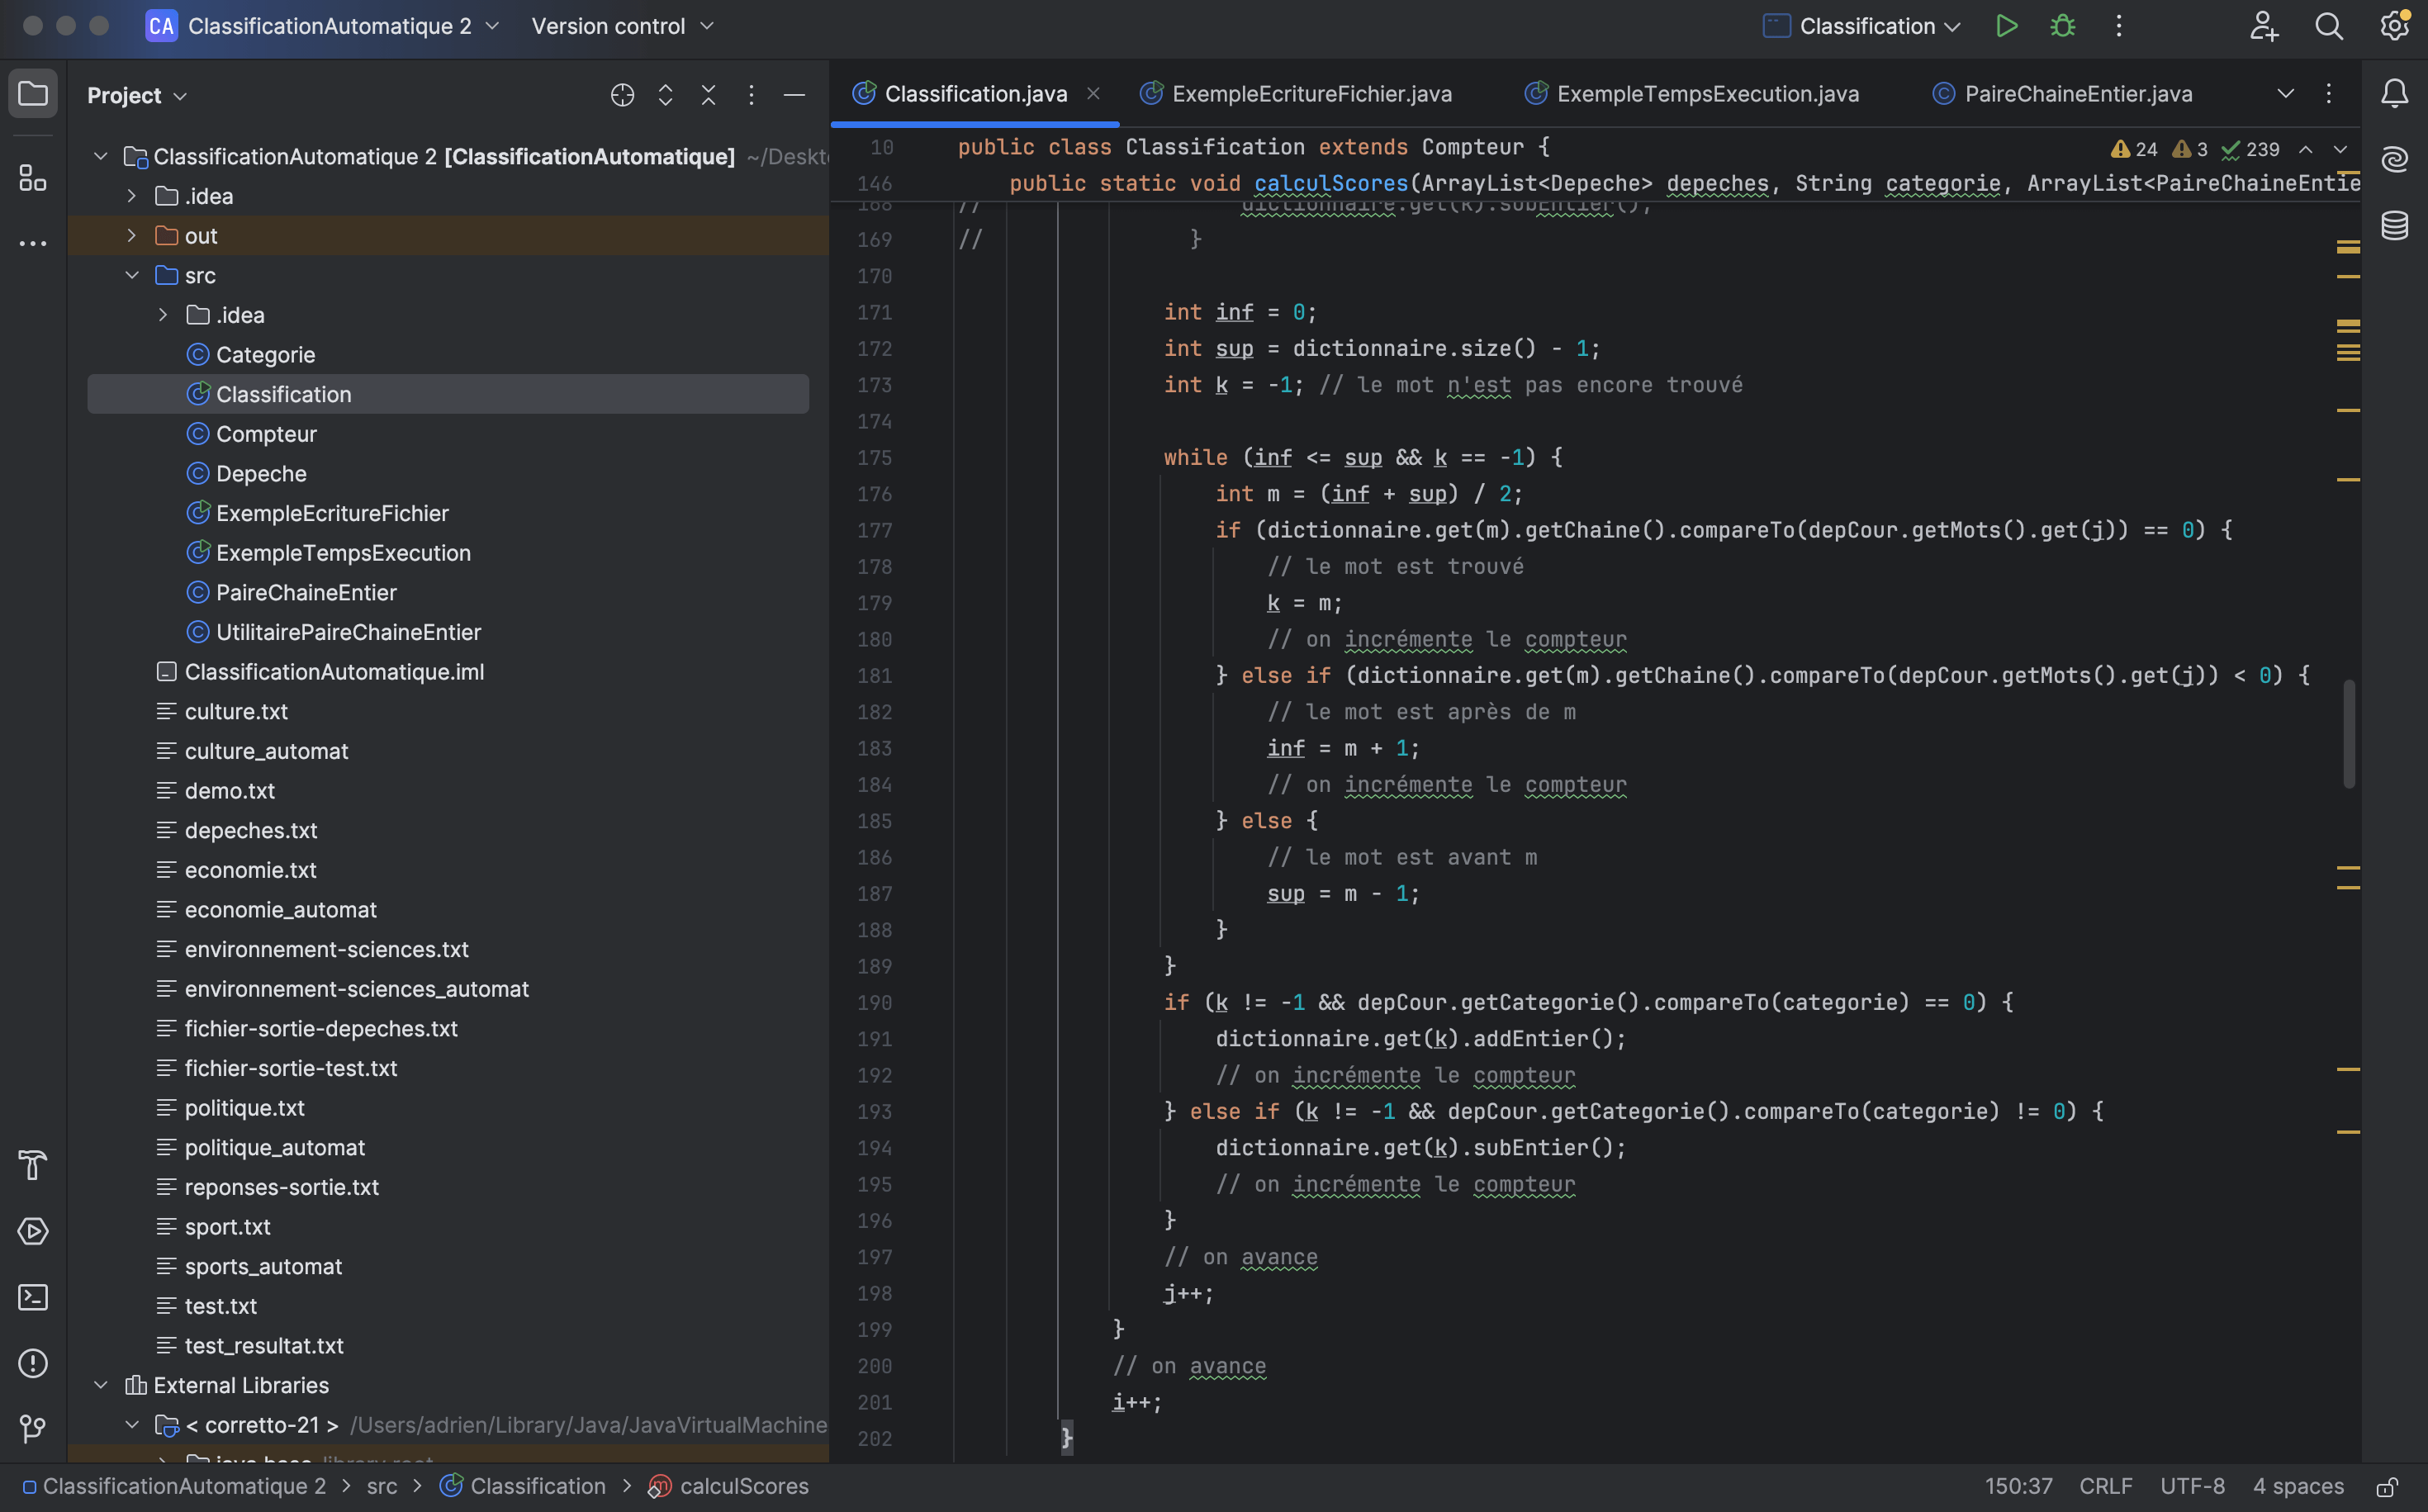Viewport: 2428px width, 1512px height.
Task: Debug the Classification configuration
Action: (2062, 26)
